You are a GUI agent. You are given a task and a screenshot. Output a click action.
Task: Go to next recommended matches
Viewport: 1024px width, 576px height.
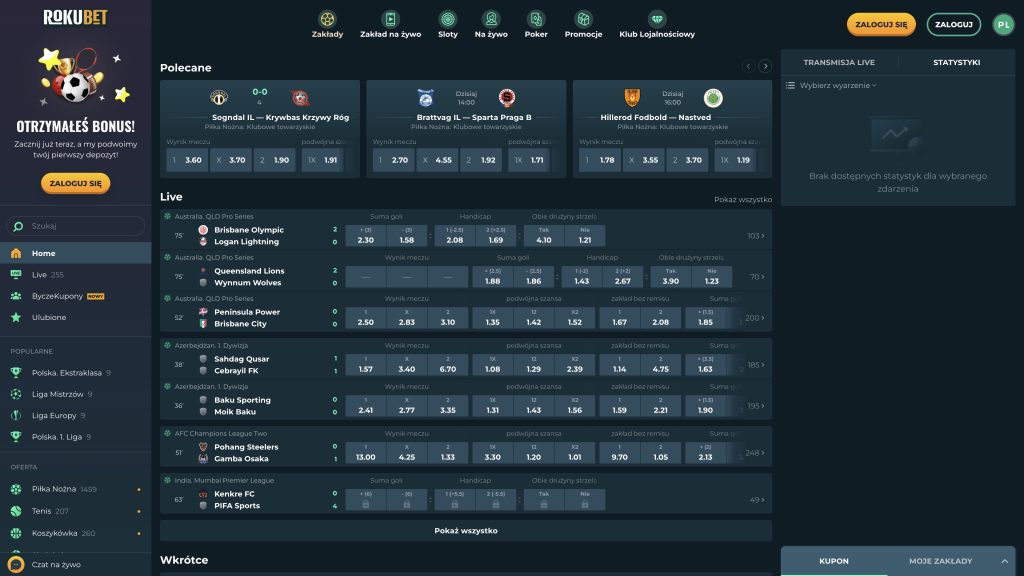[x=765, y=66]
